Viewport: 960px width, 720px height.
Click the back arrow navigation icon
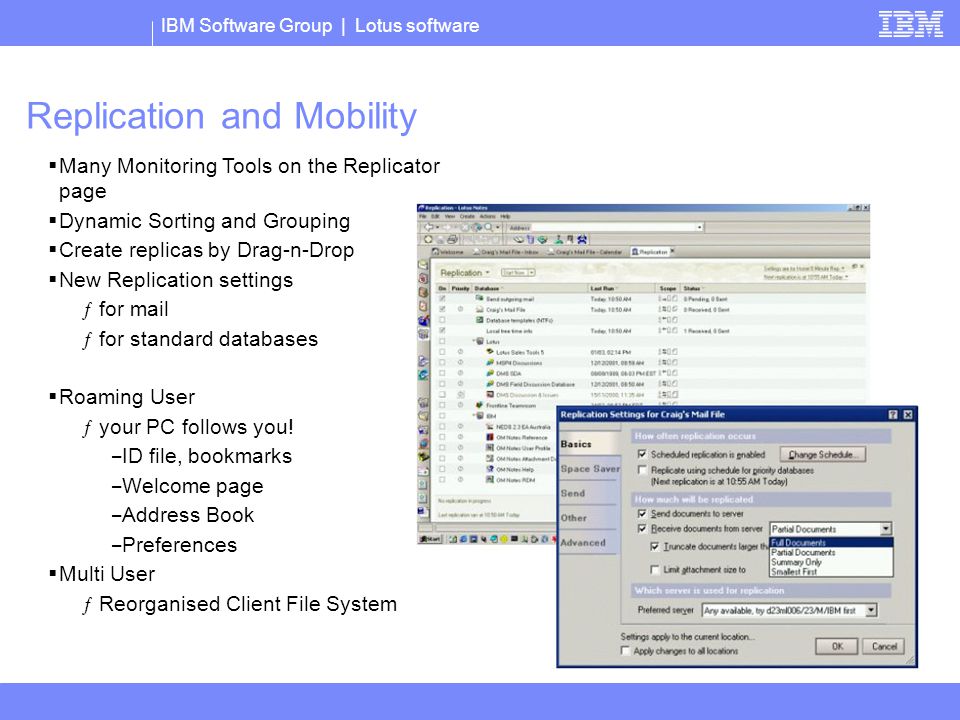coord(429,227)
